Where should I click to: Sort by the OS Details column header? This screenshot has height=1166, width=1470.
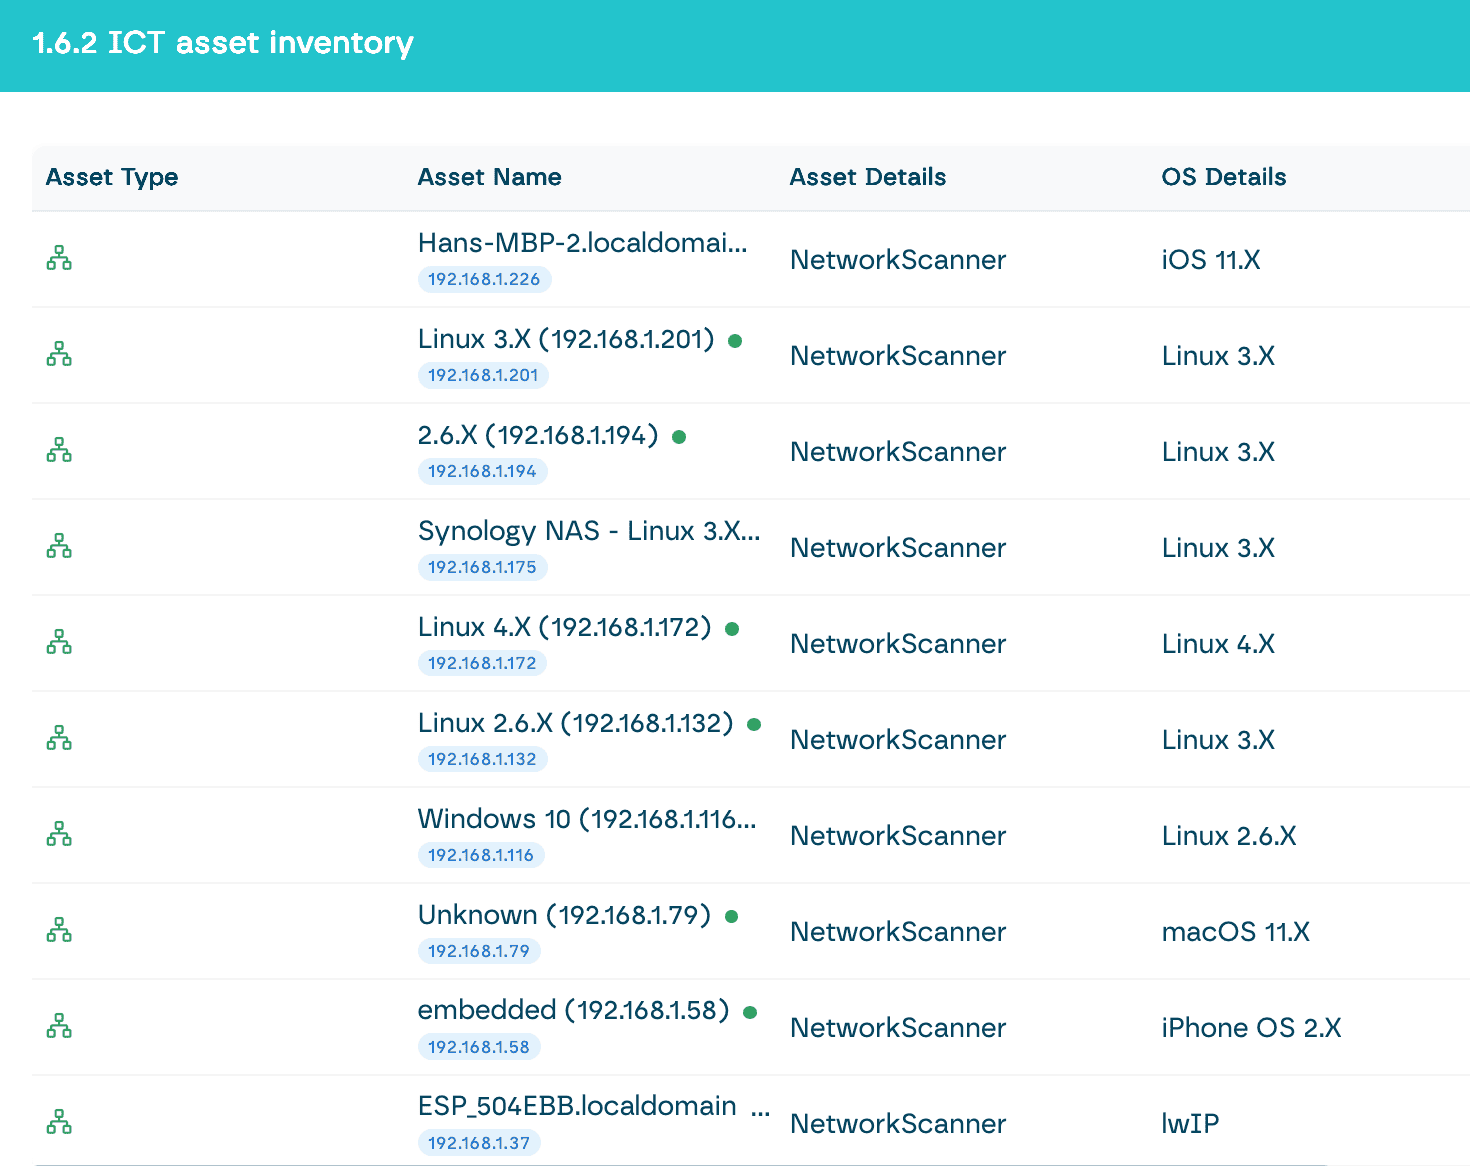[x=1224, y=177]
